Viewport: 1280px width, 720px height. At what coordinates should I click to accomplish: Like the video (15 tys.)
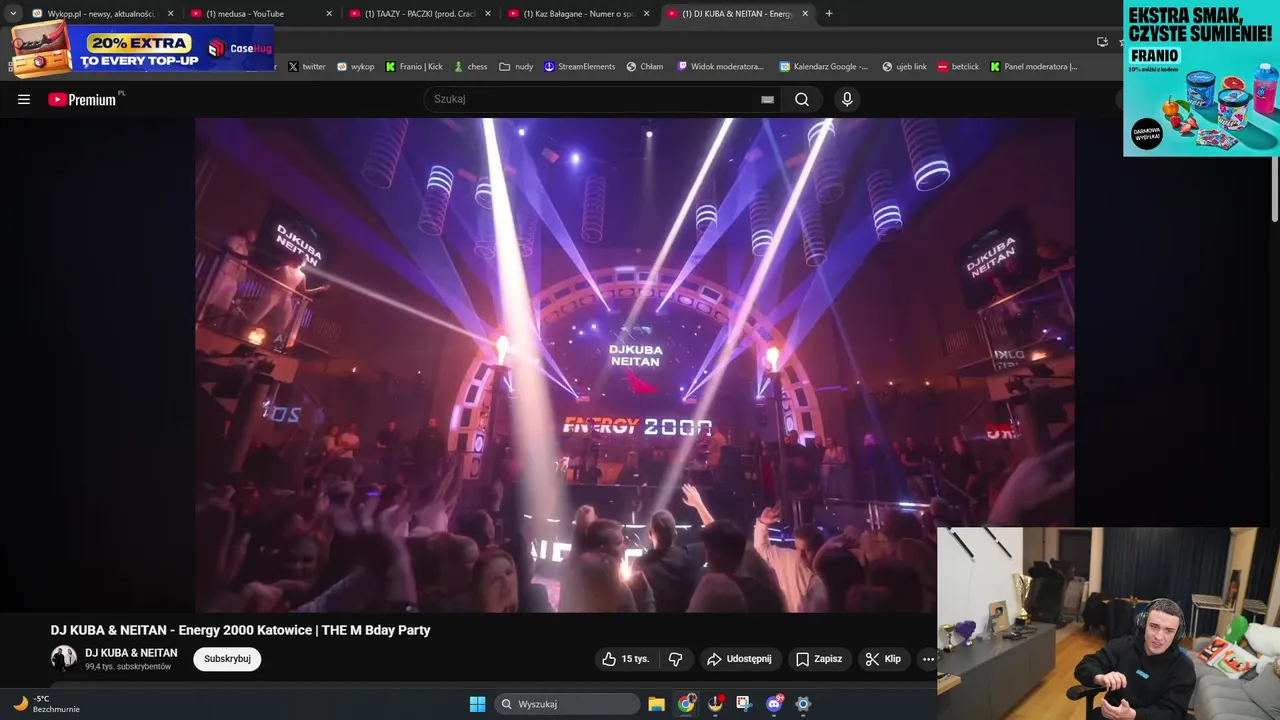(x=625, y=659)
